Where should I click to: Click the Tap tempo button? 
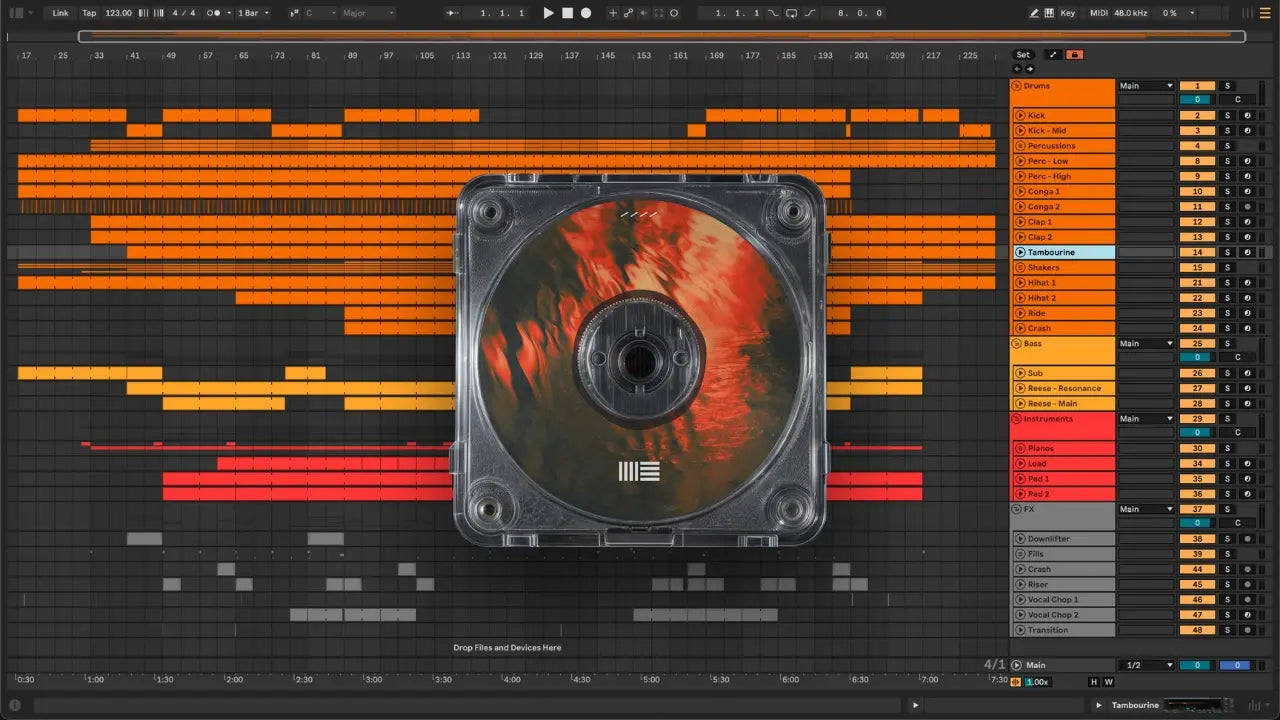tap(89, 13)
